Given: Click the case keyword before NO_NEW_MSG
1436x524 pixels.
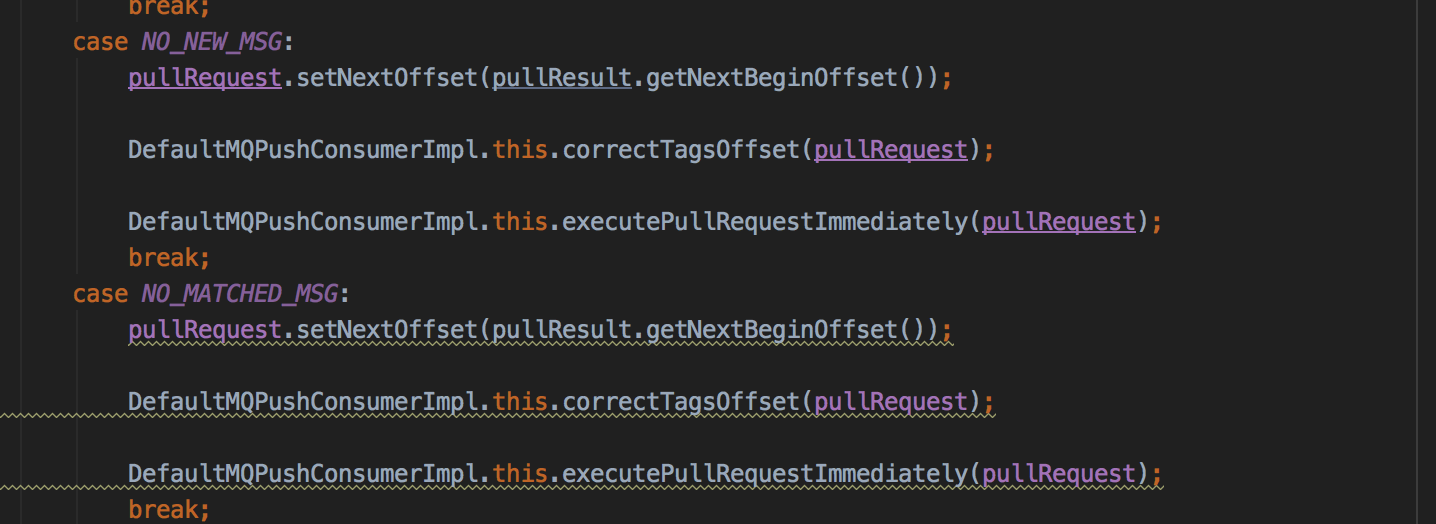Looking at the screenshot, I should [100, 42].
